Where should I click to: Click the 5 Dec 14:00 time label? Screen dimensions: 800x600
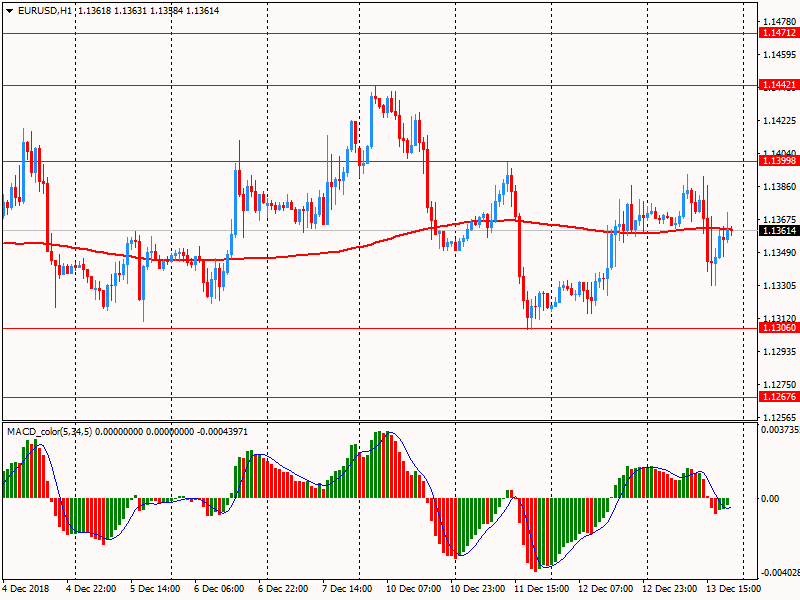[x=155, y=589]
